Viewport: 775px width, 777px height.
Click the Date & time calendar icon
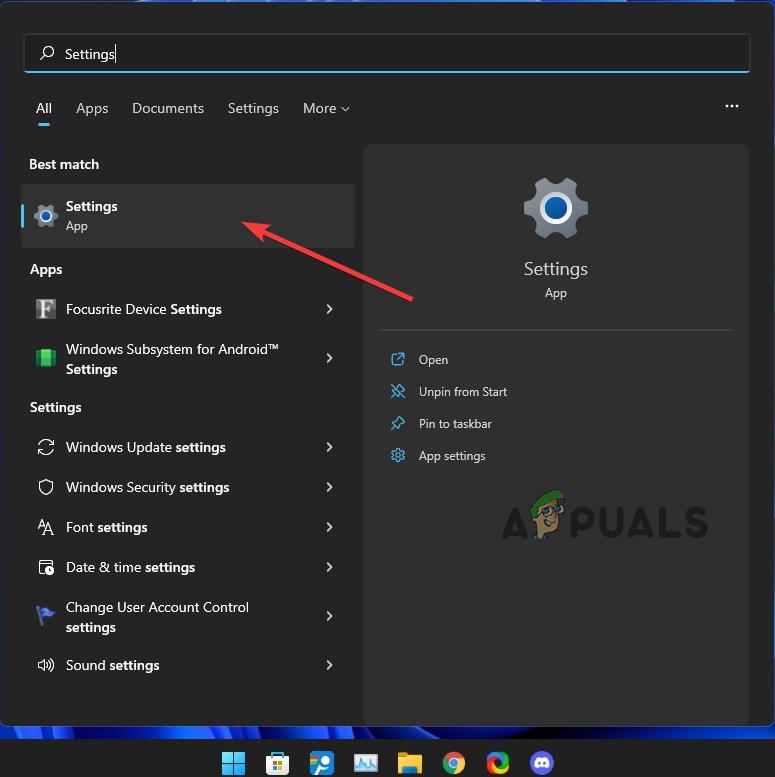click(46, 567)
